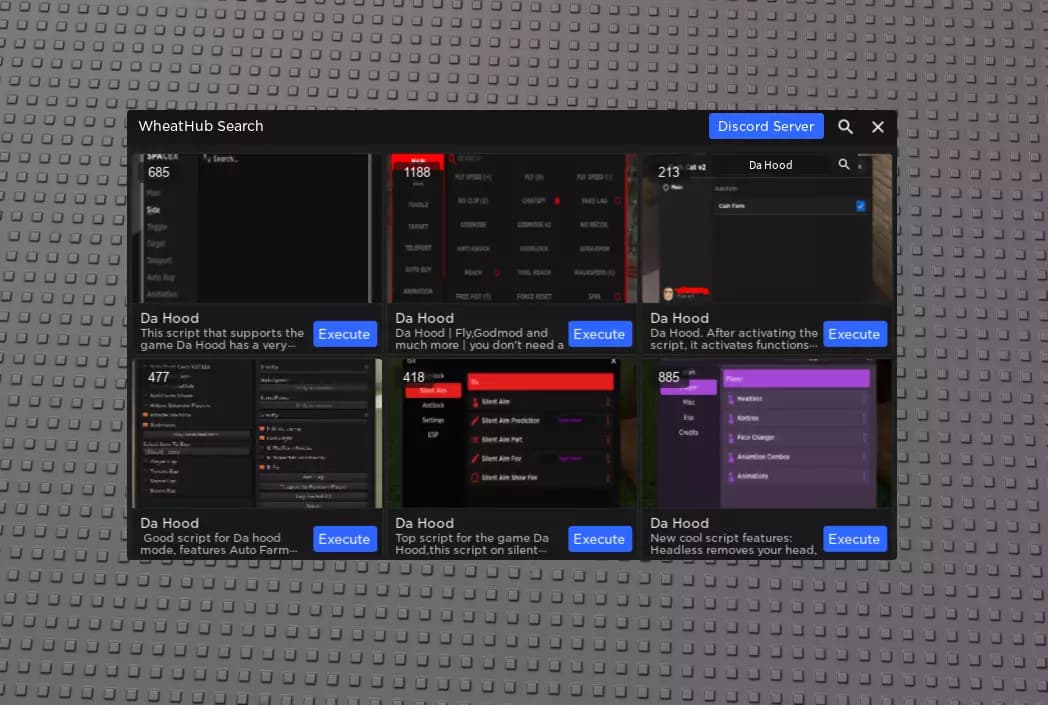Select the Da Hood title on the Auto Farm card

click(x=168, y=522)
